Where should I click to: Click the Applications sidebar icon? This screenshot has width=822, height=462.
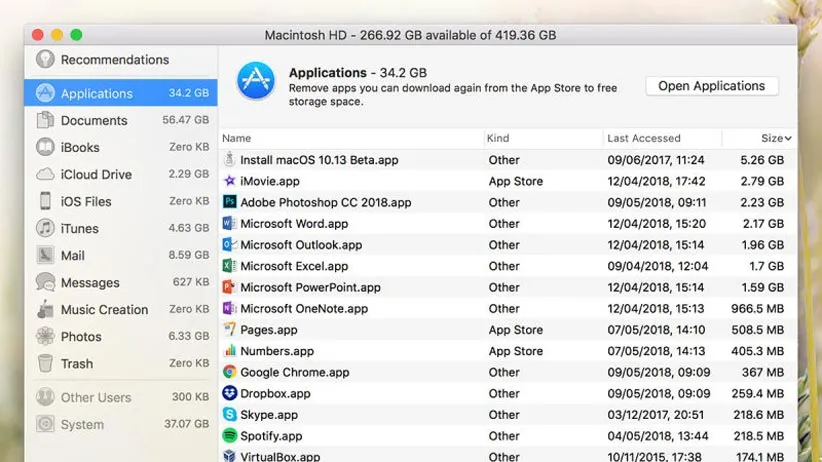pyautogui.click(x=45, y=93)
